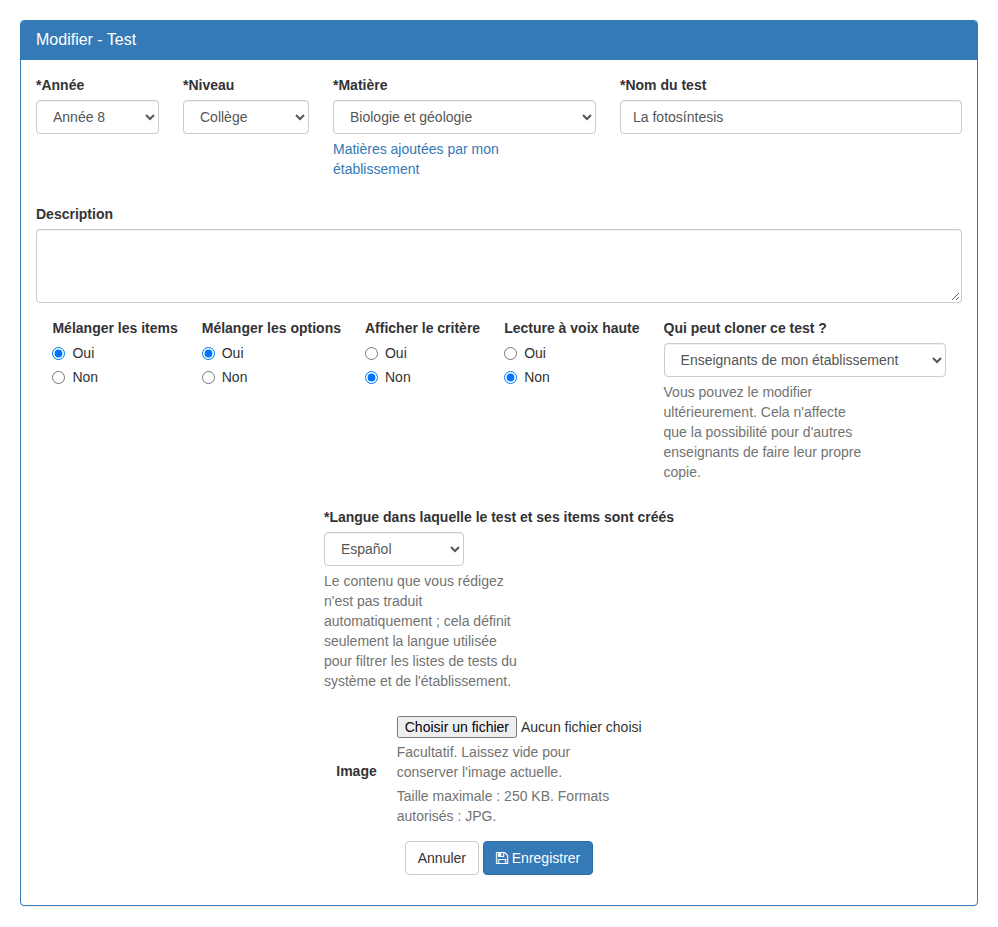Click inside the Description text area
Viewport: 998px width, 927px height.
coord(499,266)
